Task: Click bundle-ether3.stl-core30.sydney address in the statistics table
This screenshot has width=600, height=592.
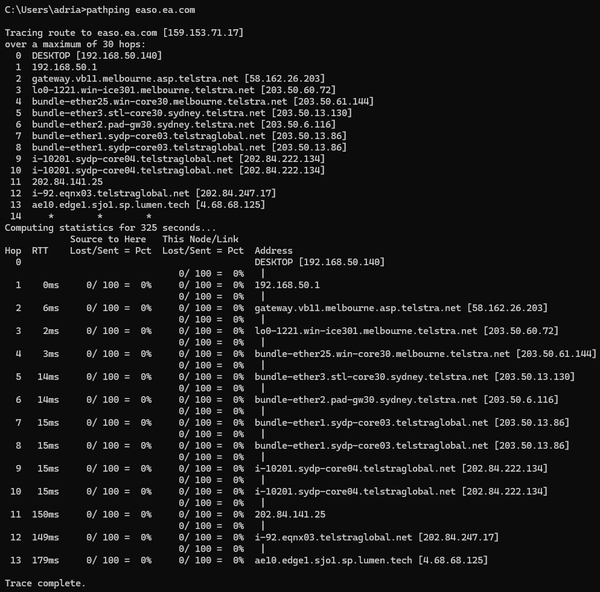Action: 370,376
